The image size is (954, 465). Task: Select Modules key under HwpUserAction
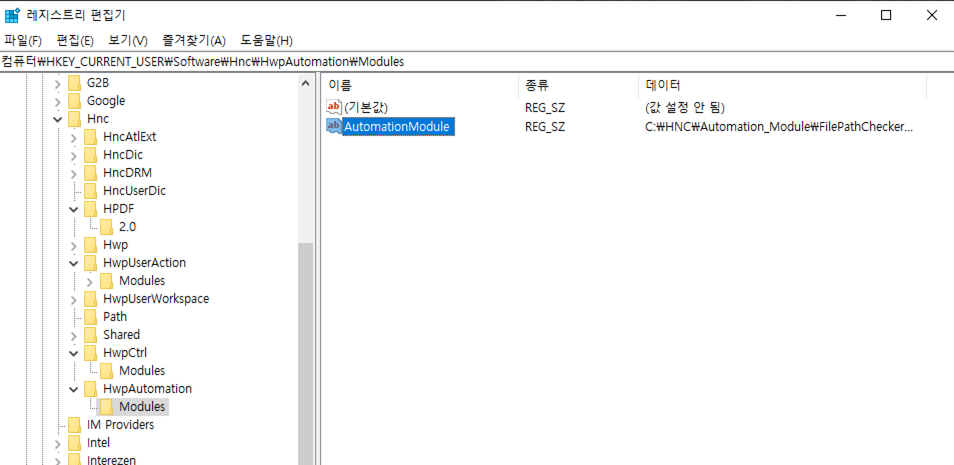(142, 281)
